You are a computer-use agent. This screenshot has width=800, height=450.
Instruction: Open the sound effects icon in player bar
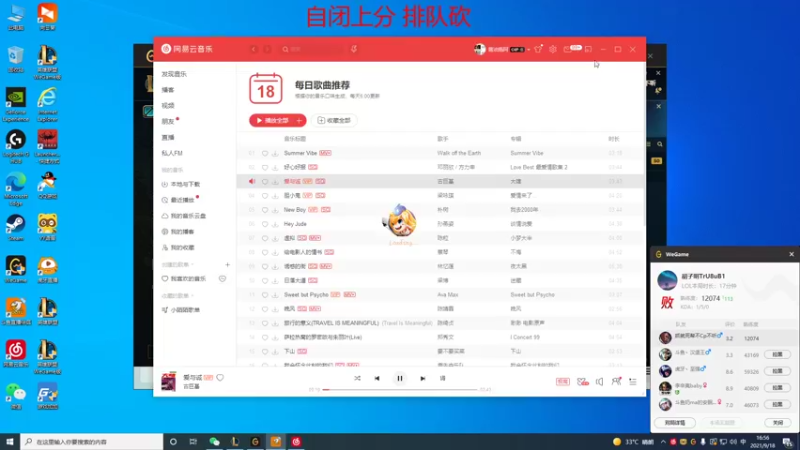point(583,382)
